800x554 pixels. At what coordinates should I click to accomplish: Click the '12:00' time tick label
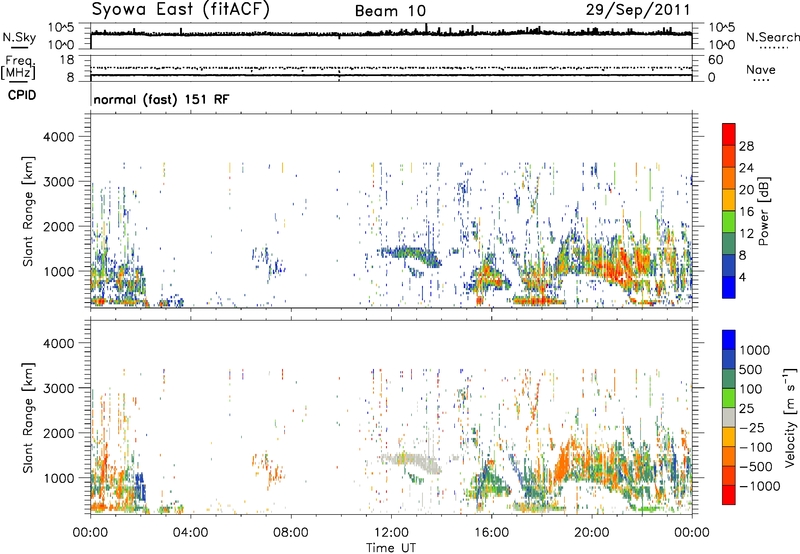391,533
